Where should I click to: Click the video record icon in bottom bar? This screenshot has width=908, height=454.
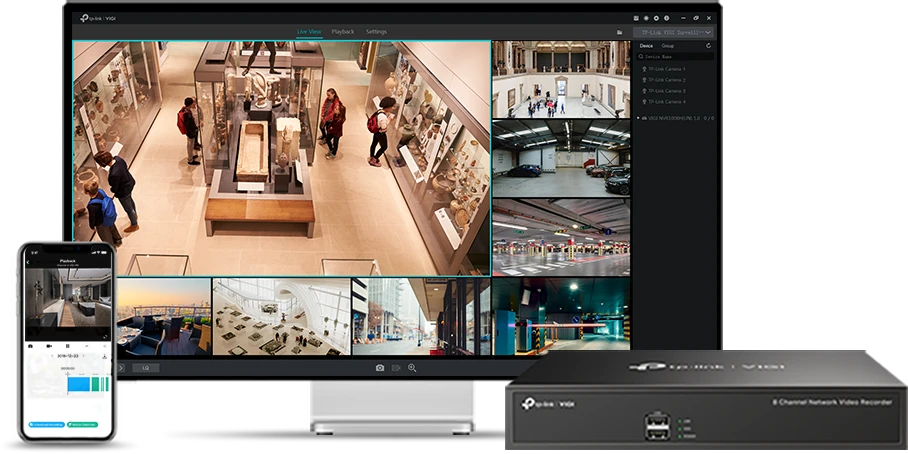pyautogui.click(x=396, y=368)
